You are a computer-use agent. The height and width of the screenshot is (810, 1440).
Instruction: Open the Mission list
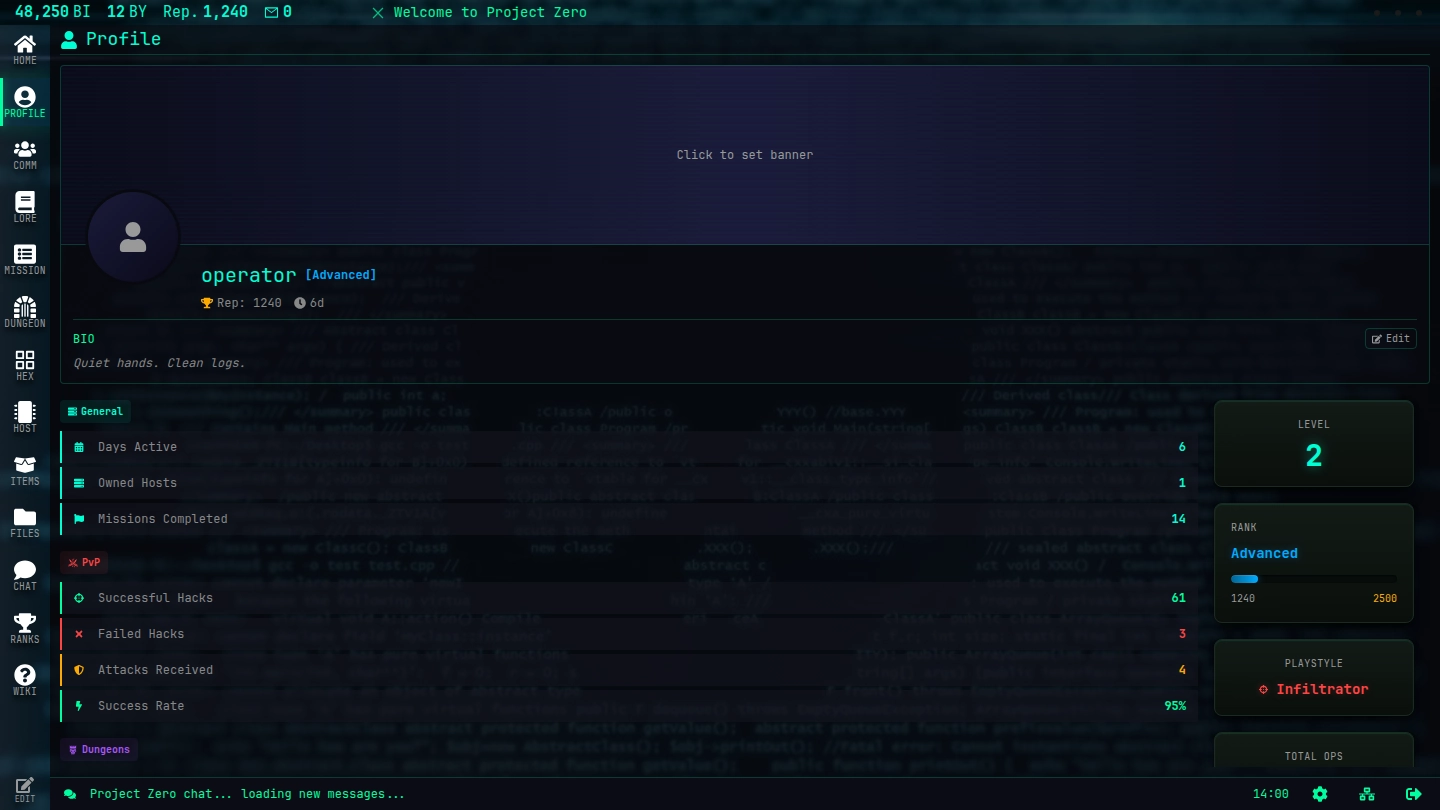25,259
